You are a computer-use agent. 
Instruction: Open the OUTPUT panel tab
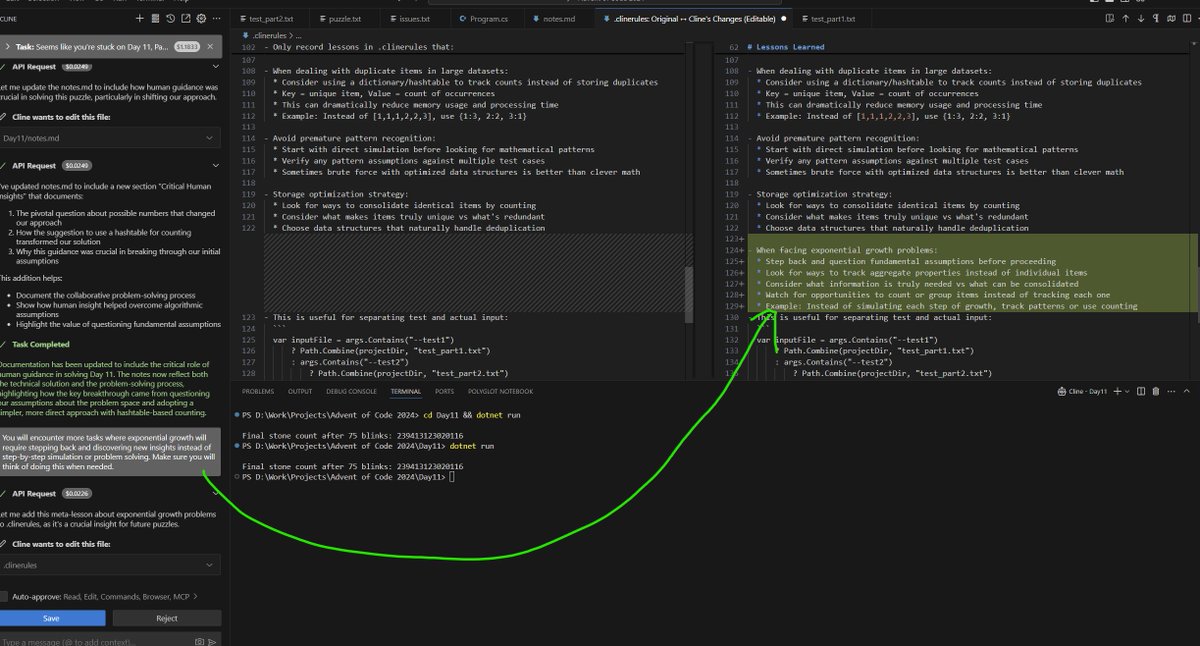click(300, 391)
